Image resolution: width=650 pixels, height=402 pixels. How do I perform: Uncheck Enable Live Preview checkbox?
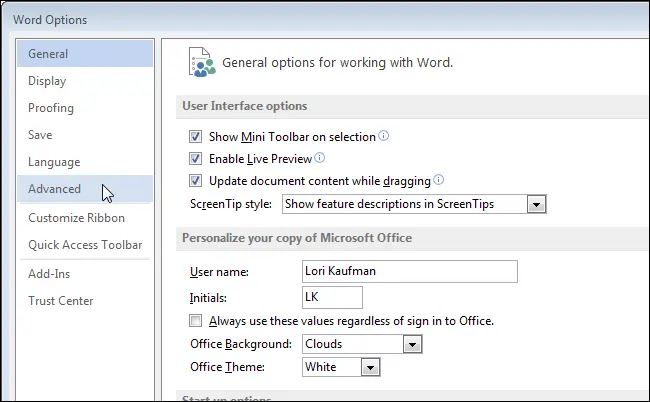coord(195,158)
